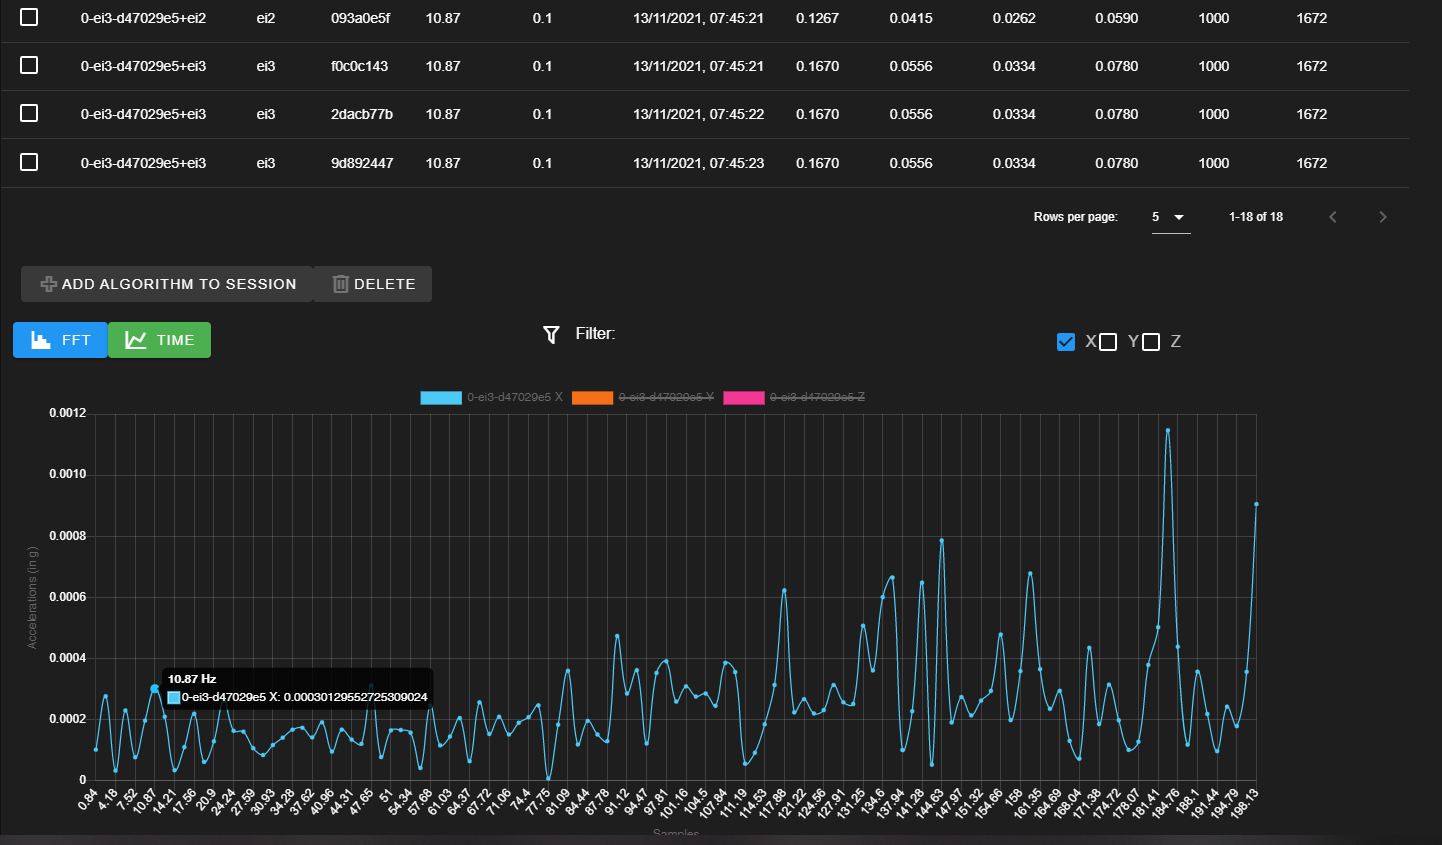This screenshot has width=1442, height=845.
Task: Click the highest chart peak data point
Action: 1168,431
